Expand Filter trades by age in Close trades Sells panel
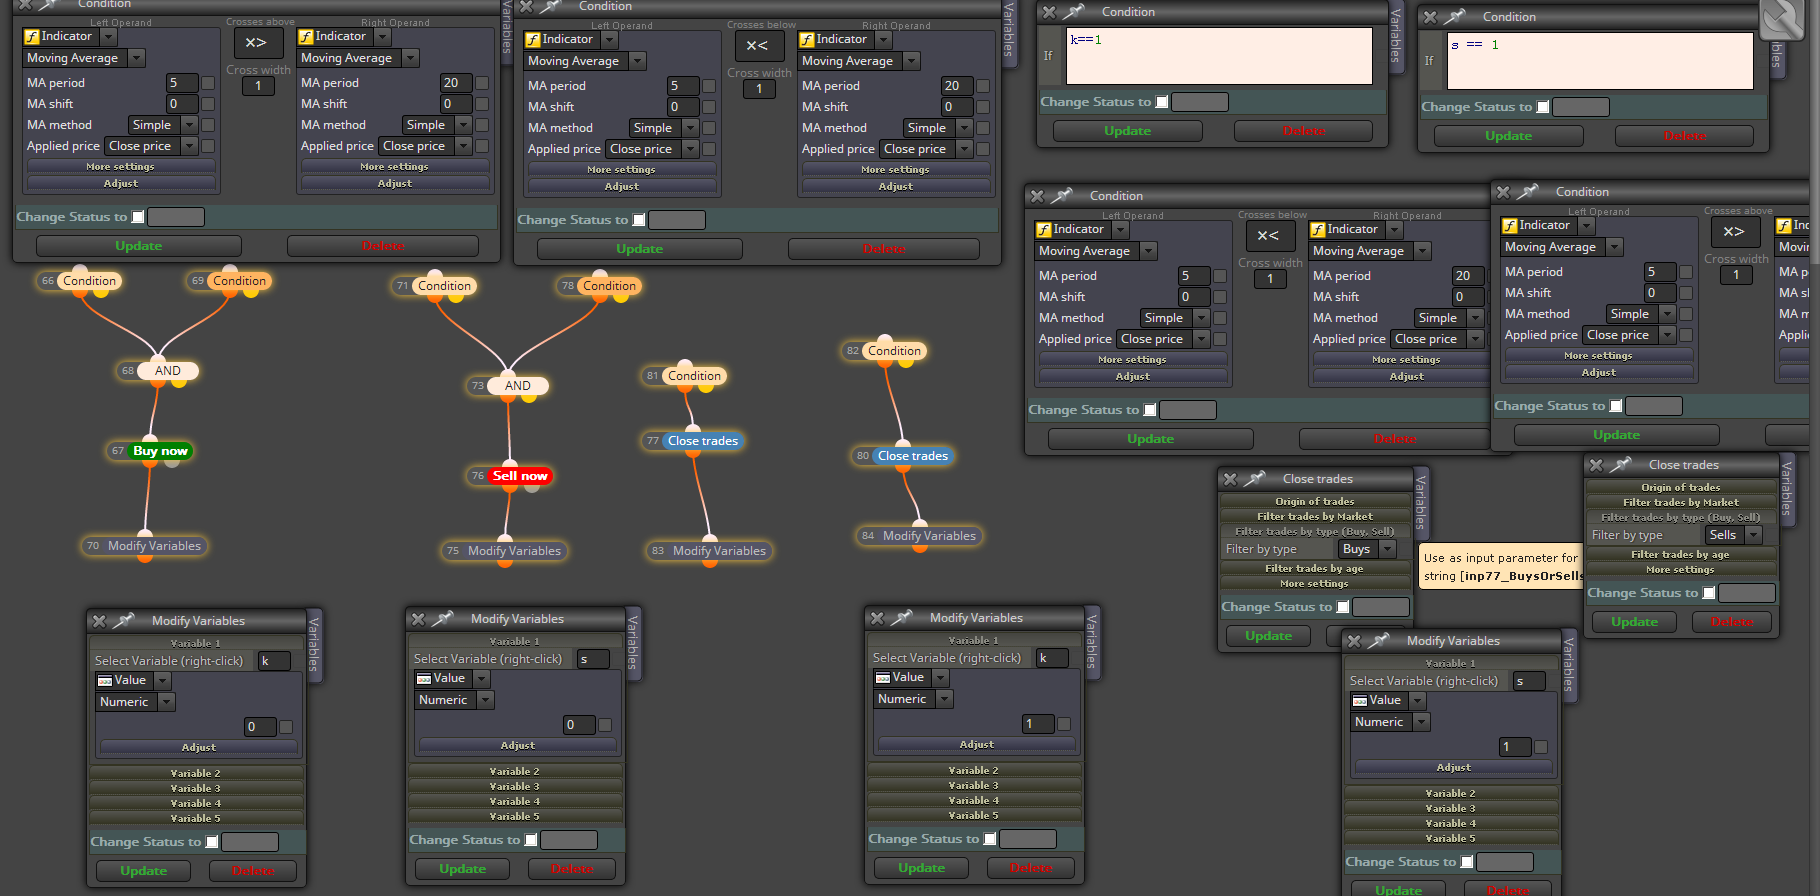 pyautogui.click(x=1680, y=555)
